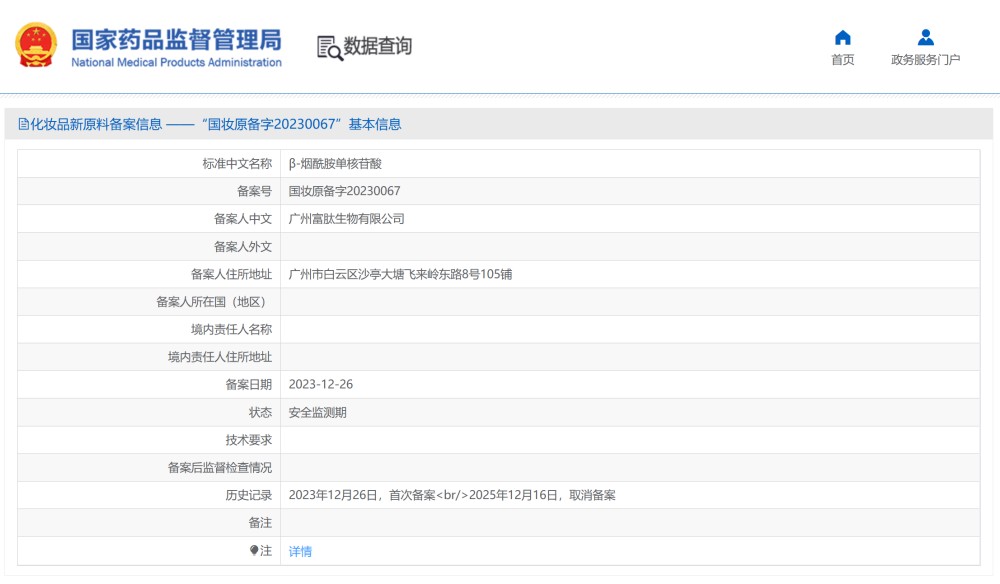1000x584 pixels.
Task: Select the 备案编号 value 国妆原备字20230067
Action: (343, 190)
